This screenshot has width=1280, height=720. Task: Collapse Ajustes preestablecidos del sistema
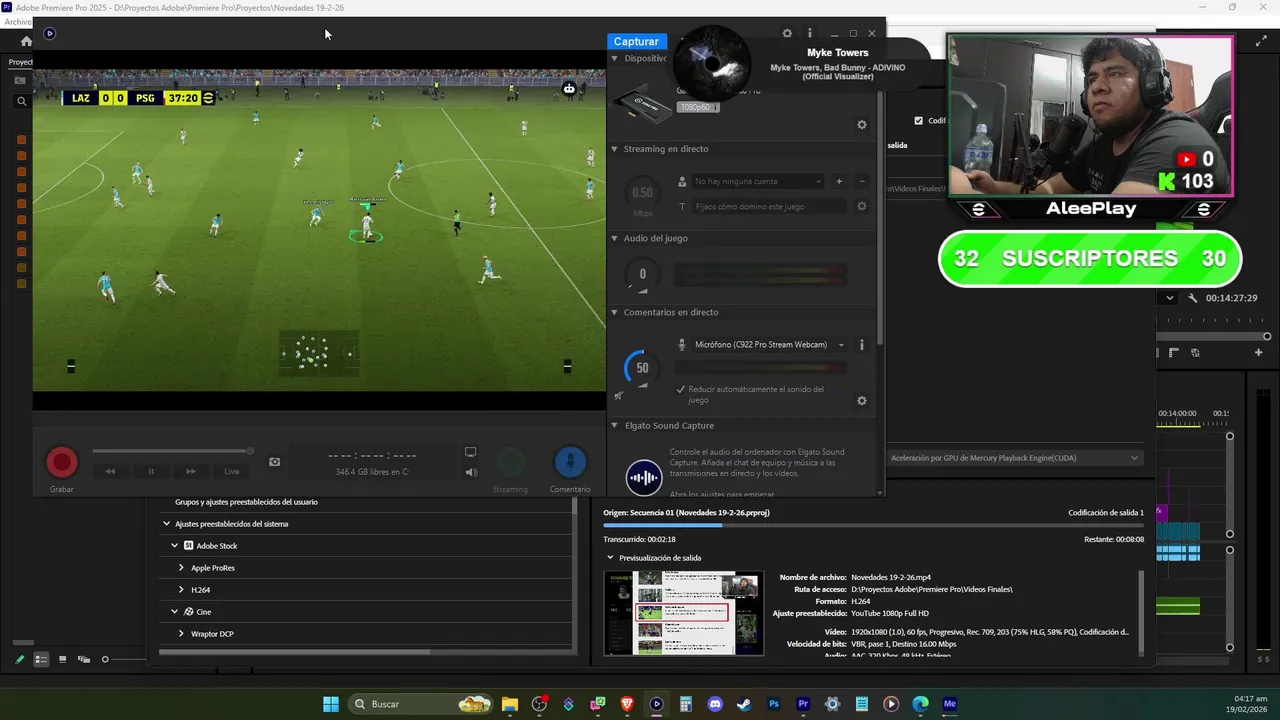click(166, 524)
